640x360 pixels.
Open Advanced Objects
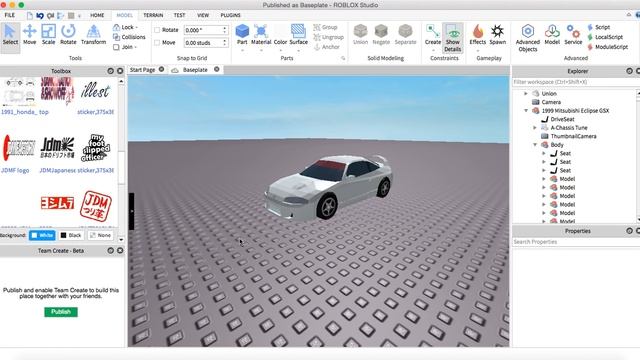click(528, 38)
